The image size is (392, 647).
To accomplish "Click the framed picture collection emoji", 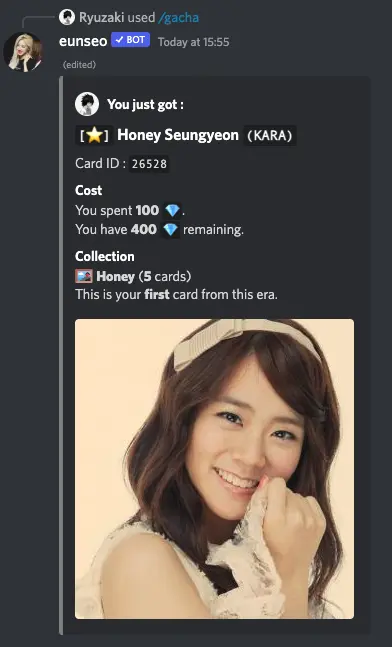I will point(84,276).
